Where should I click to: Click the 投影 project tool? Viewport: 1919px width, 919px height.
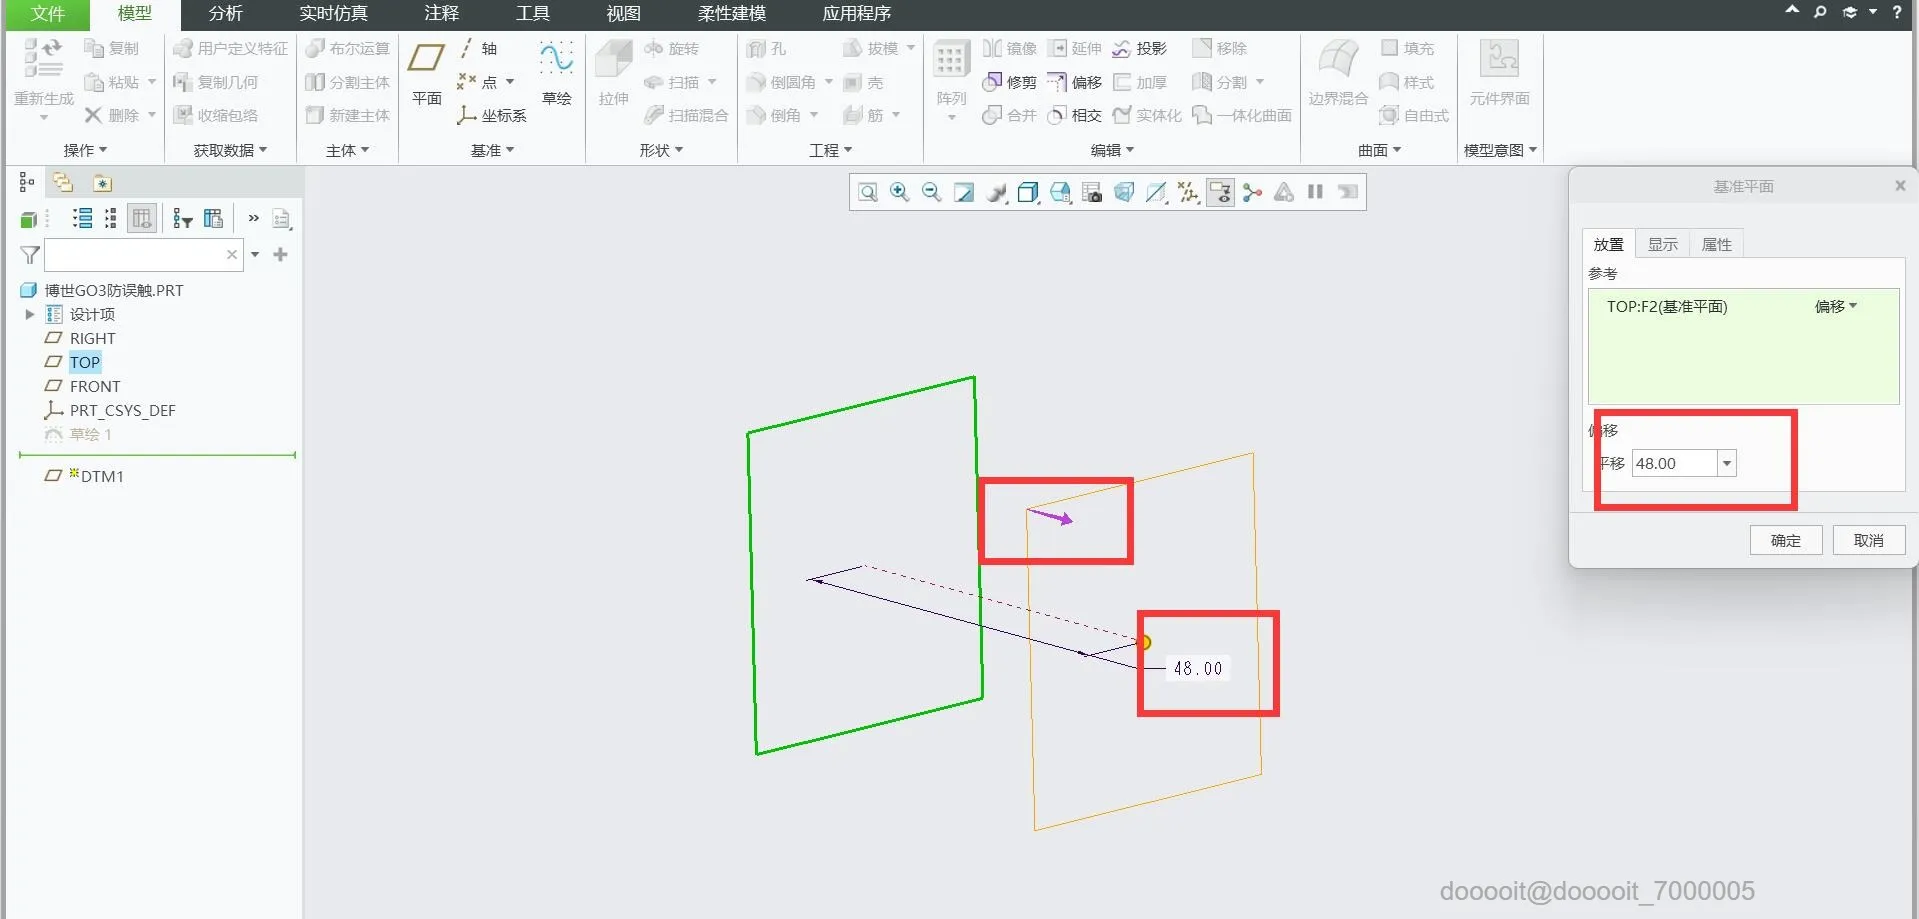point(1140,48)
